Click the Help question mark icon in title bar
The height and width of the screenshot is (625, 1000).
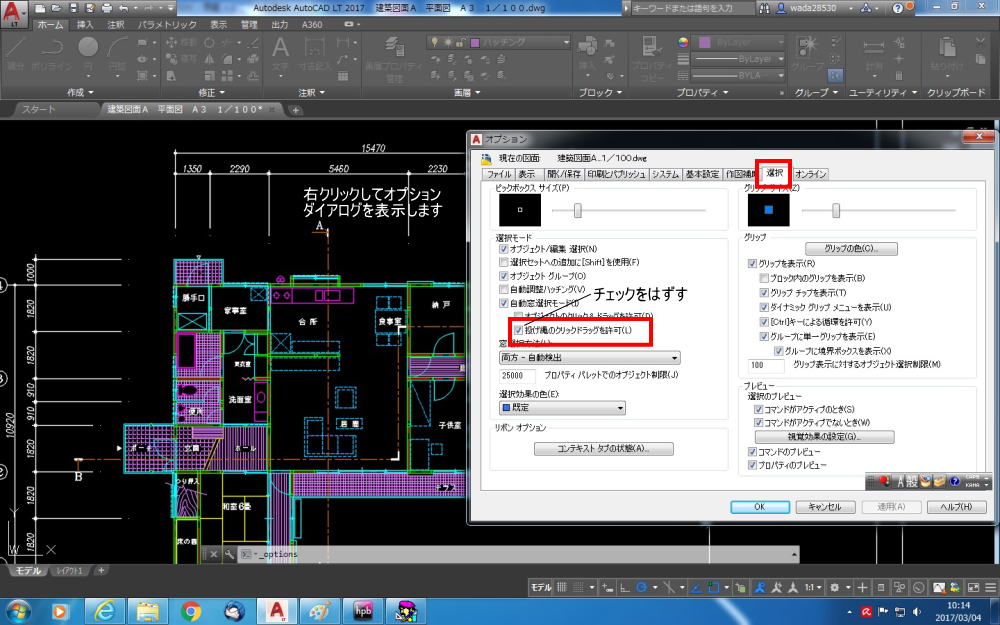coord(898,8)
